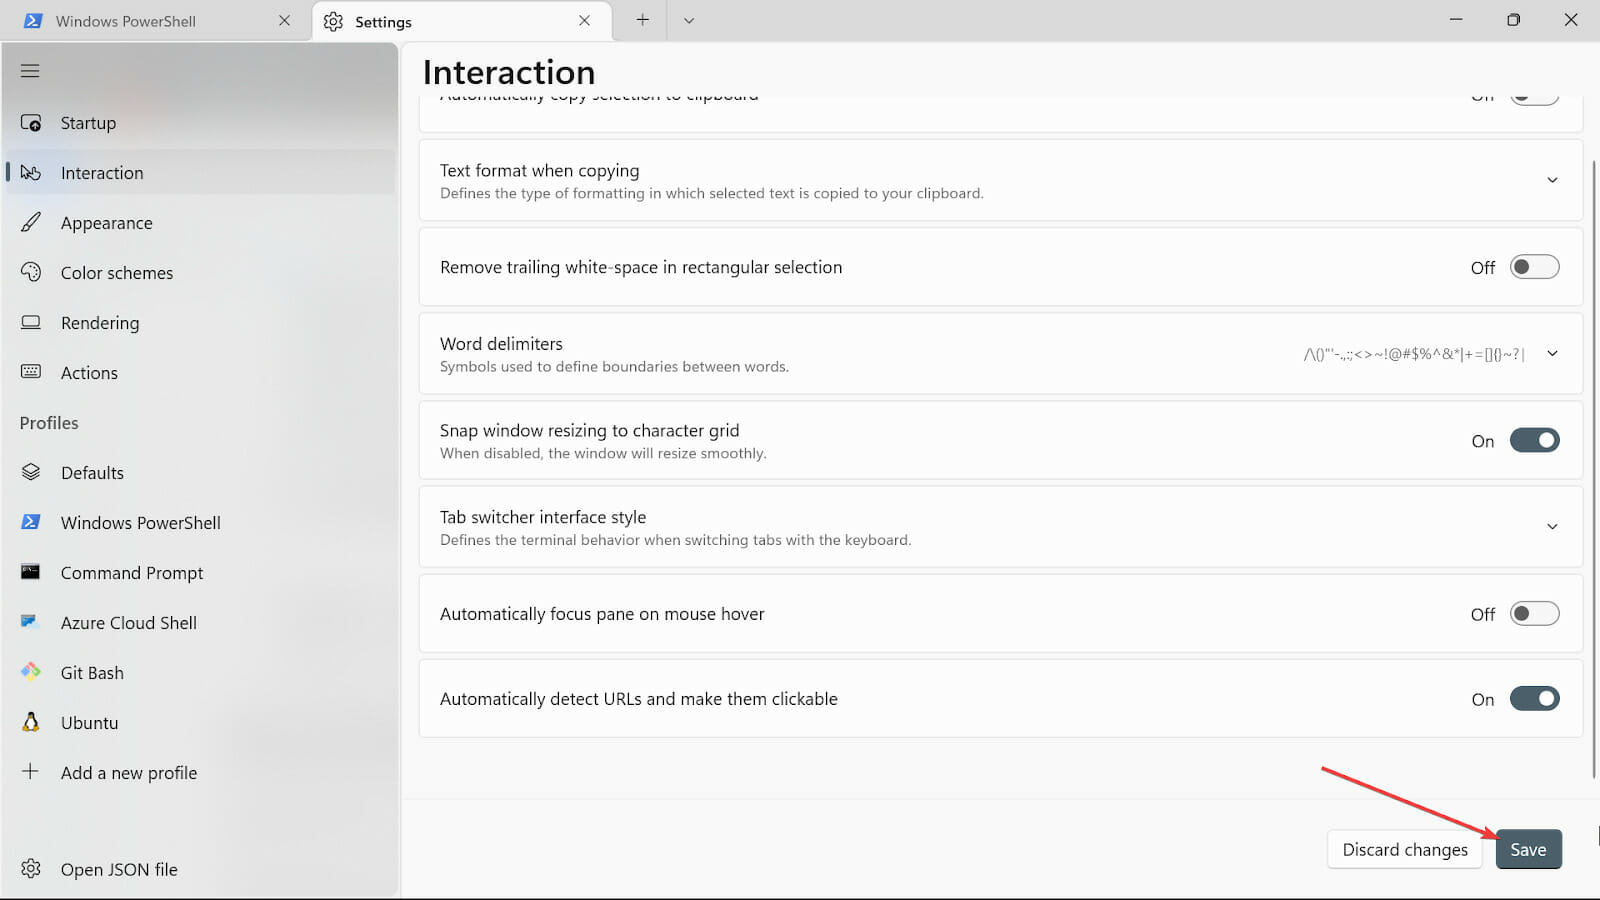
Task: Select Interaction in the sidebar
Action: 200,173
